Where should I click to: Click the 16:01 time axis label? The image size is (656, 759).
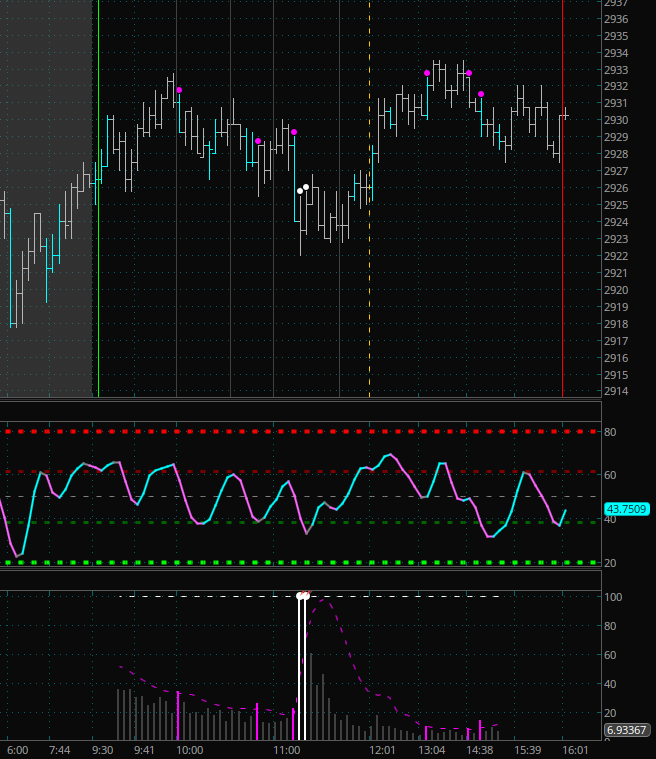[575, 749]
